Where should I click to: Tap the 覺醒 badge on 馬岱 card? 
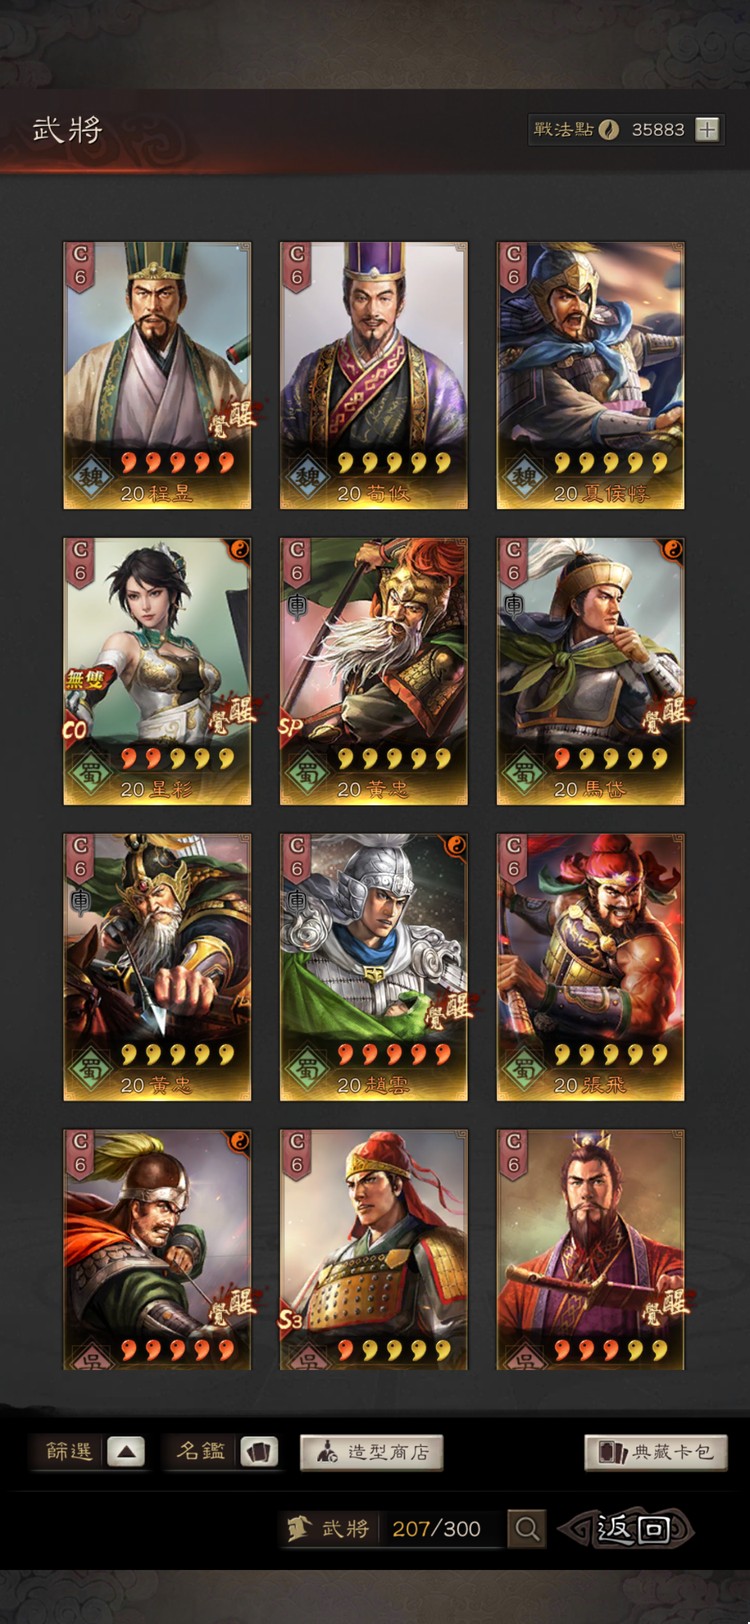coord(668,714)
